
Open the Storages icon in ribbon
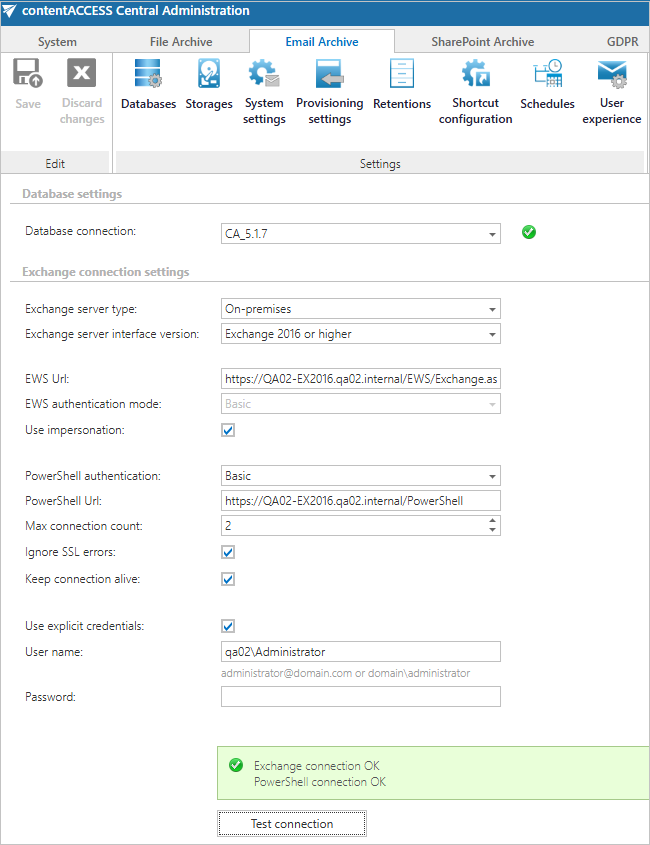pyautogui.click(x=209, y=73)
